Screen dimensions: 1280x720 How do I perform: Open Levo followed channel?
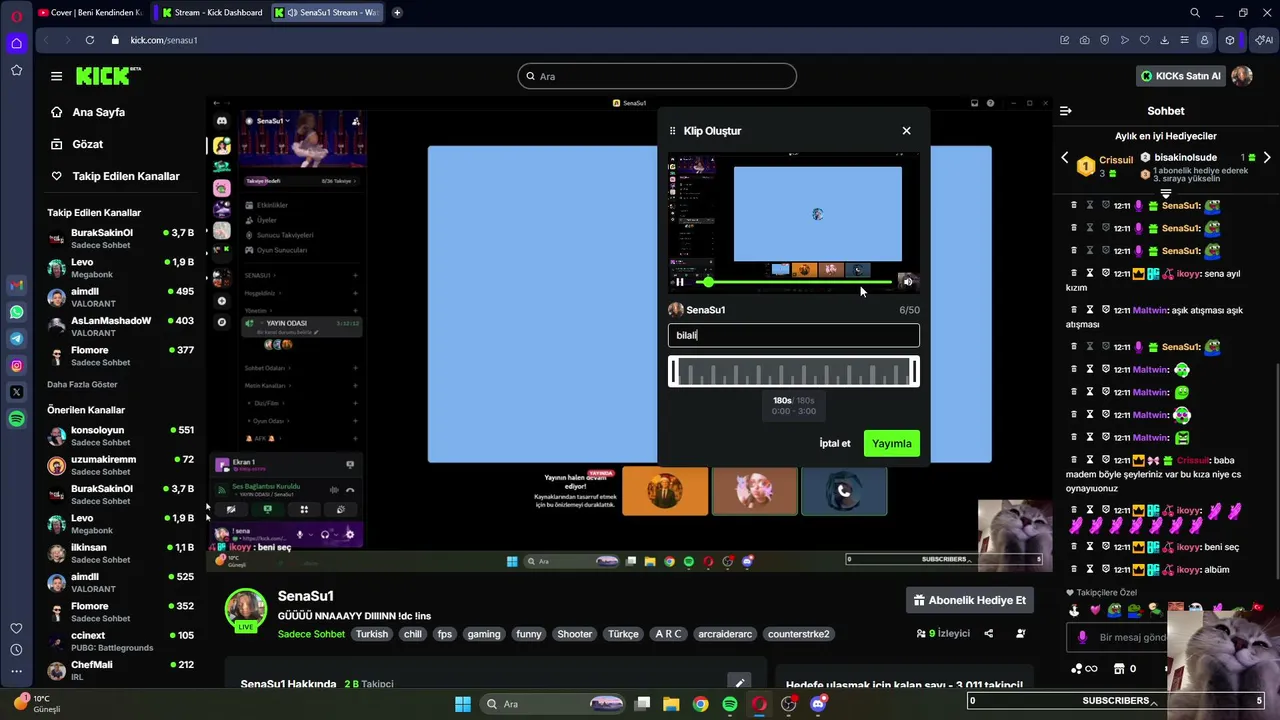[120, 268]
